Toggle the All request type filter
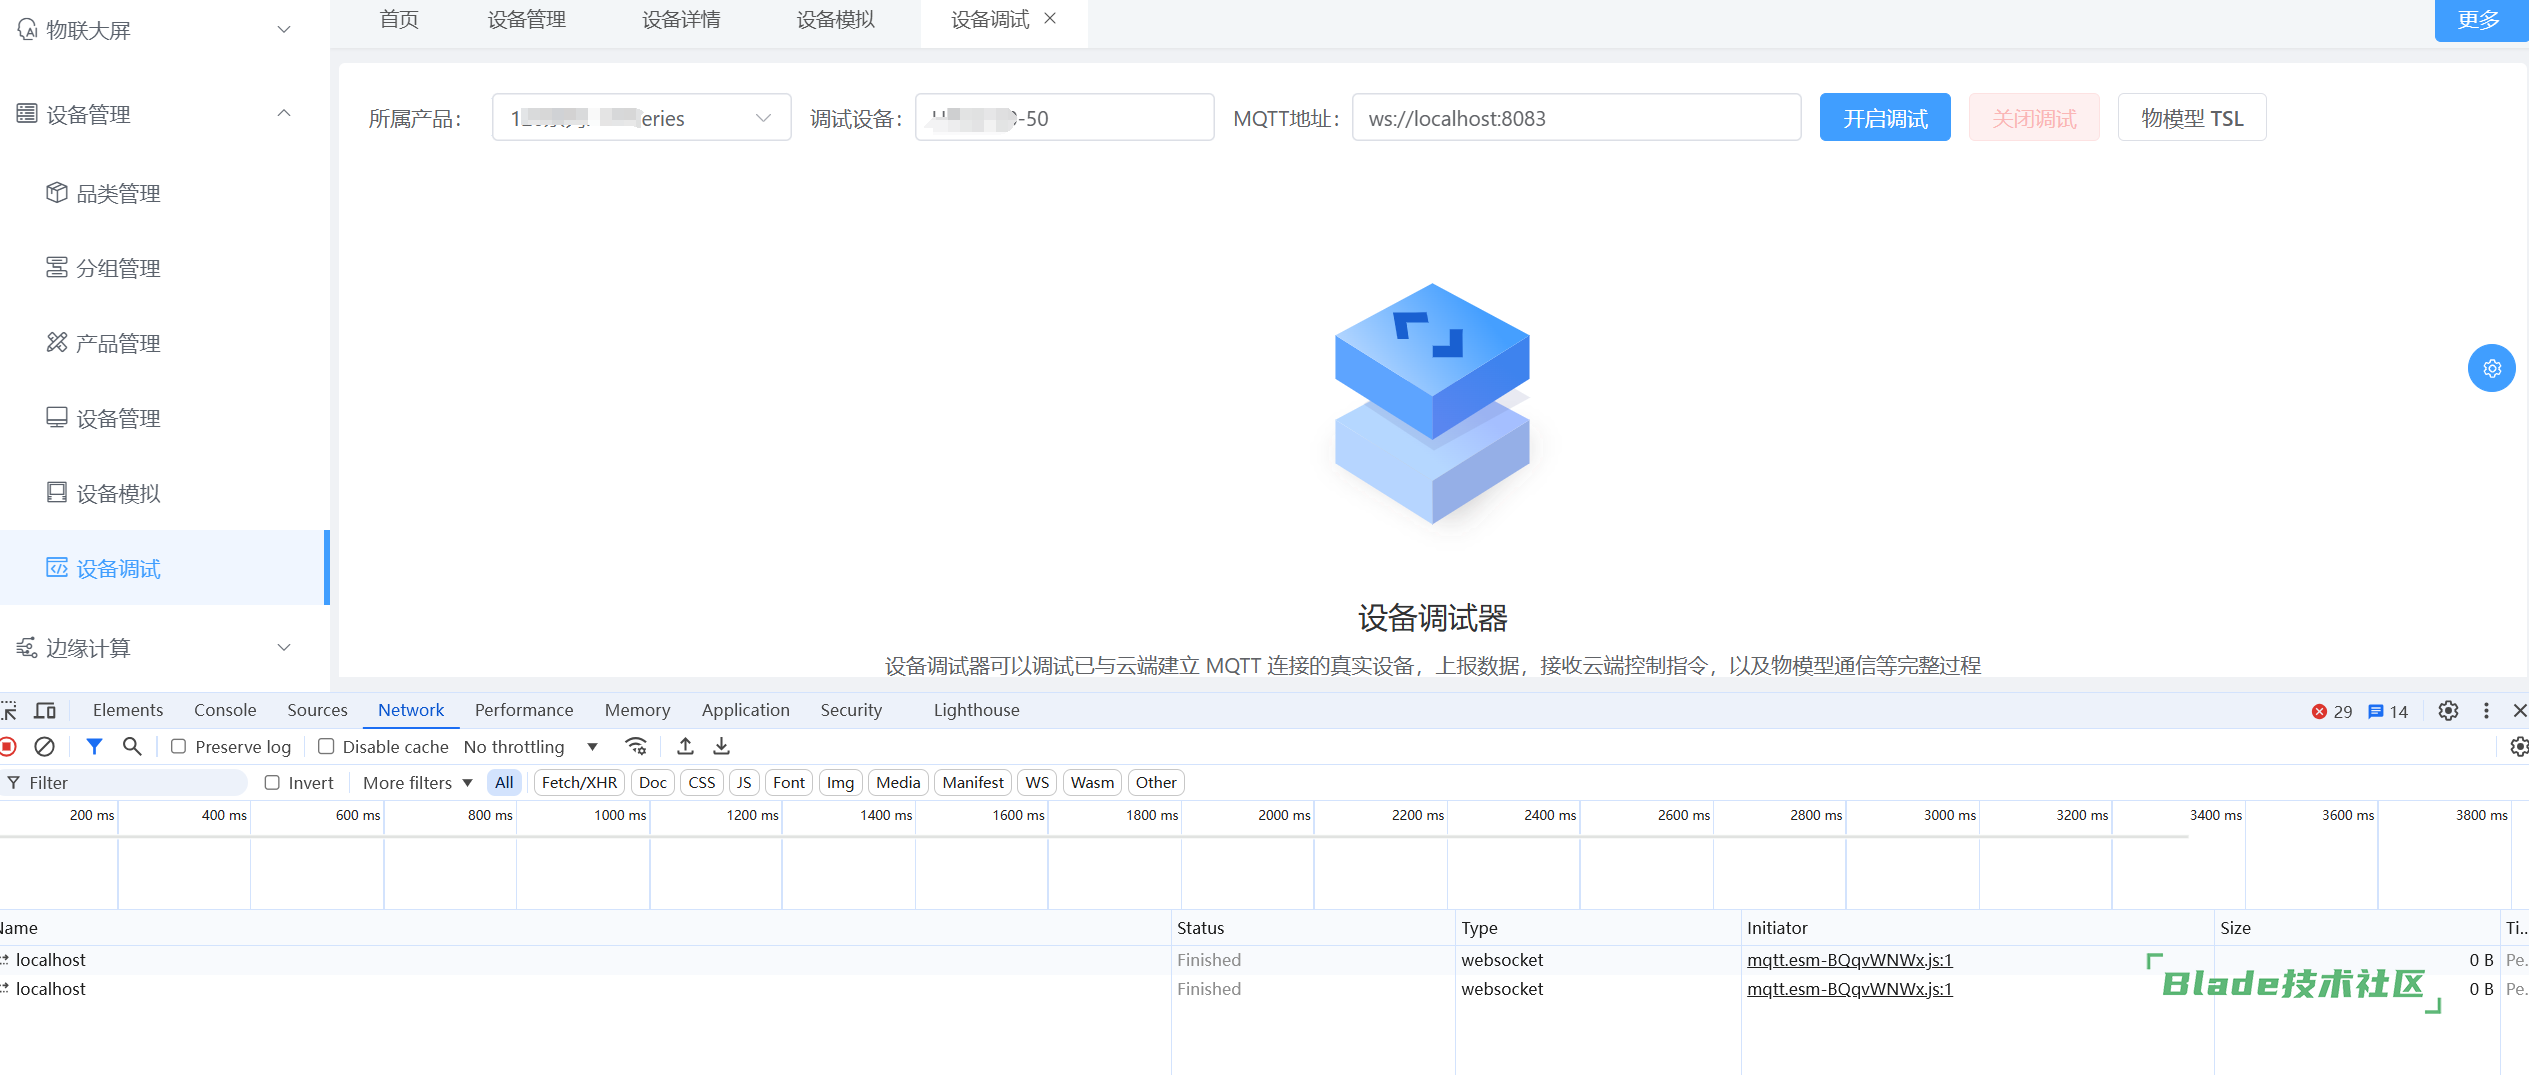This screenshot has width=2529, height=1075. pos(504,782)
